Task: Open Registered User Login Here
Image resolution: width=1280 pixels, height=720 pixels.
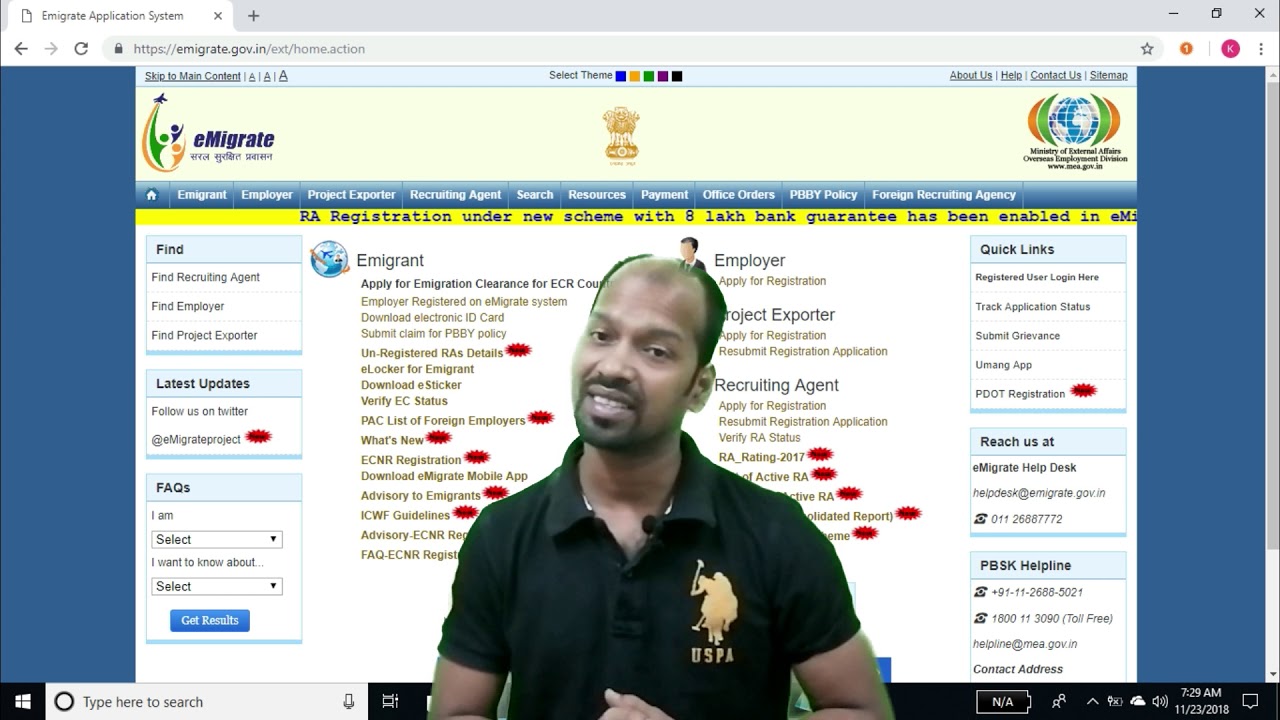Action: [x=1037, y=277]
